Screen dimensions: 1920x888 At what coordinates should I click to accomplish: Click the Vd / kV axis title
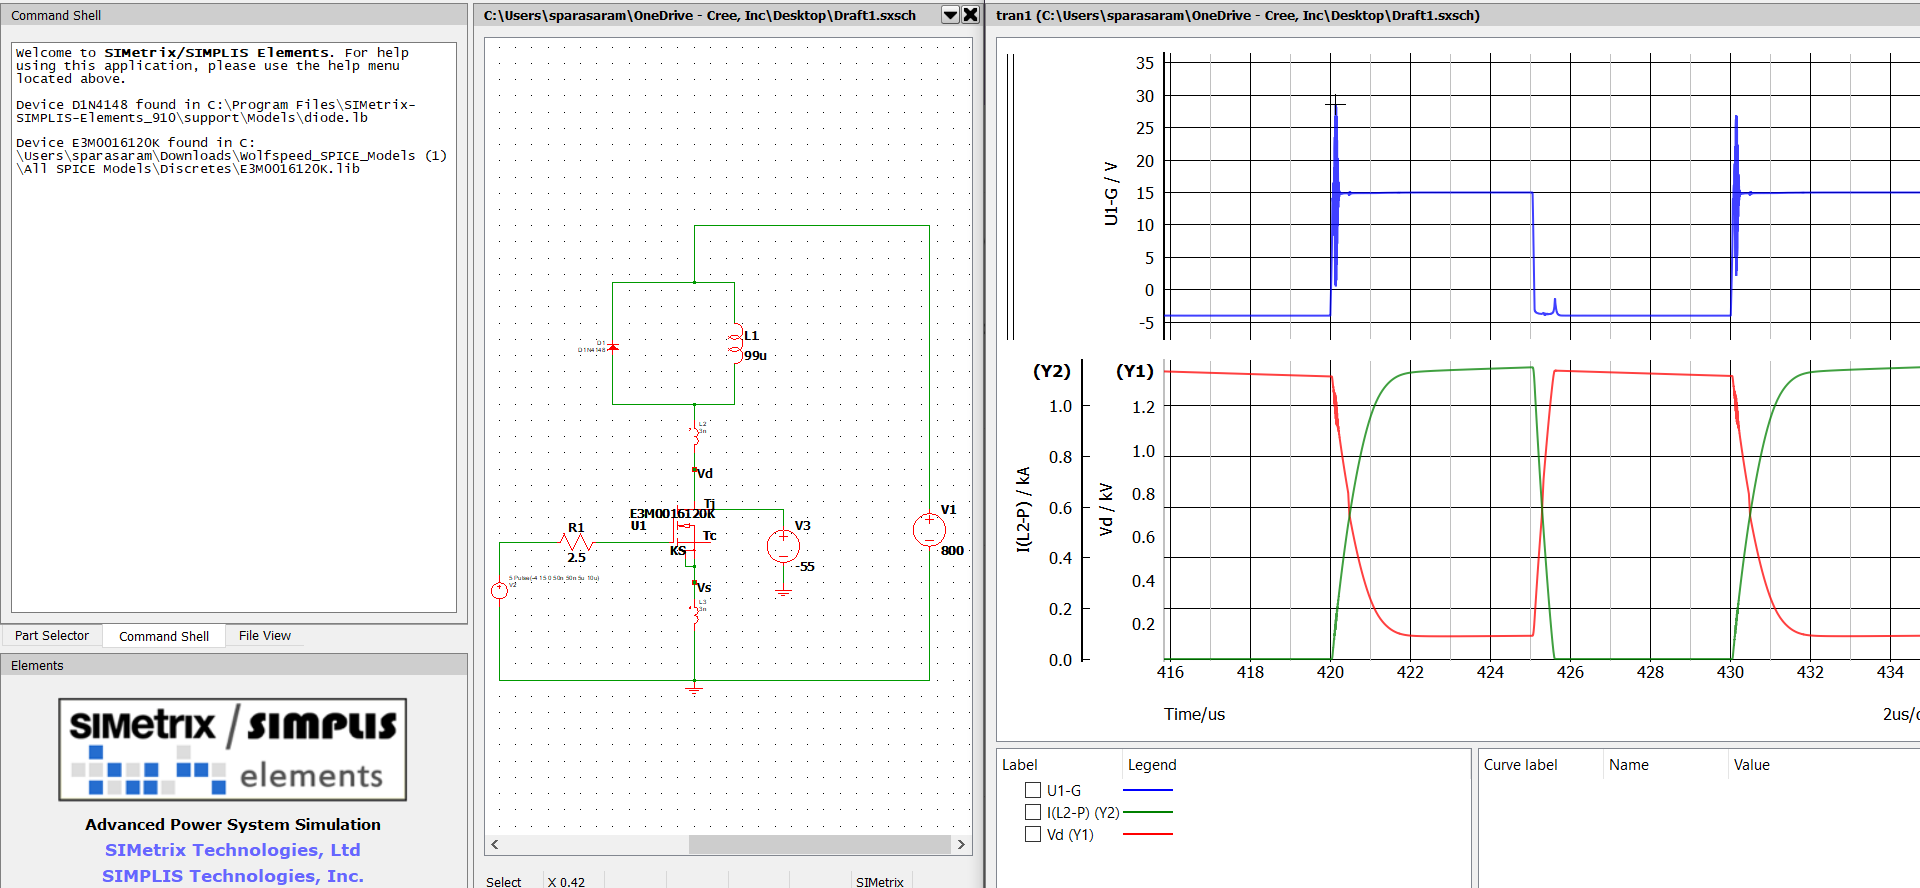pos(1106,509)
